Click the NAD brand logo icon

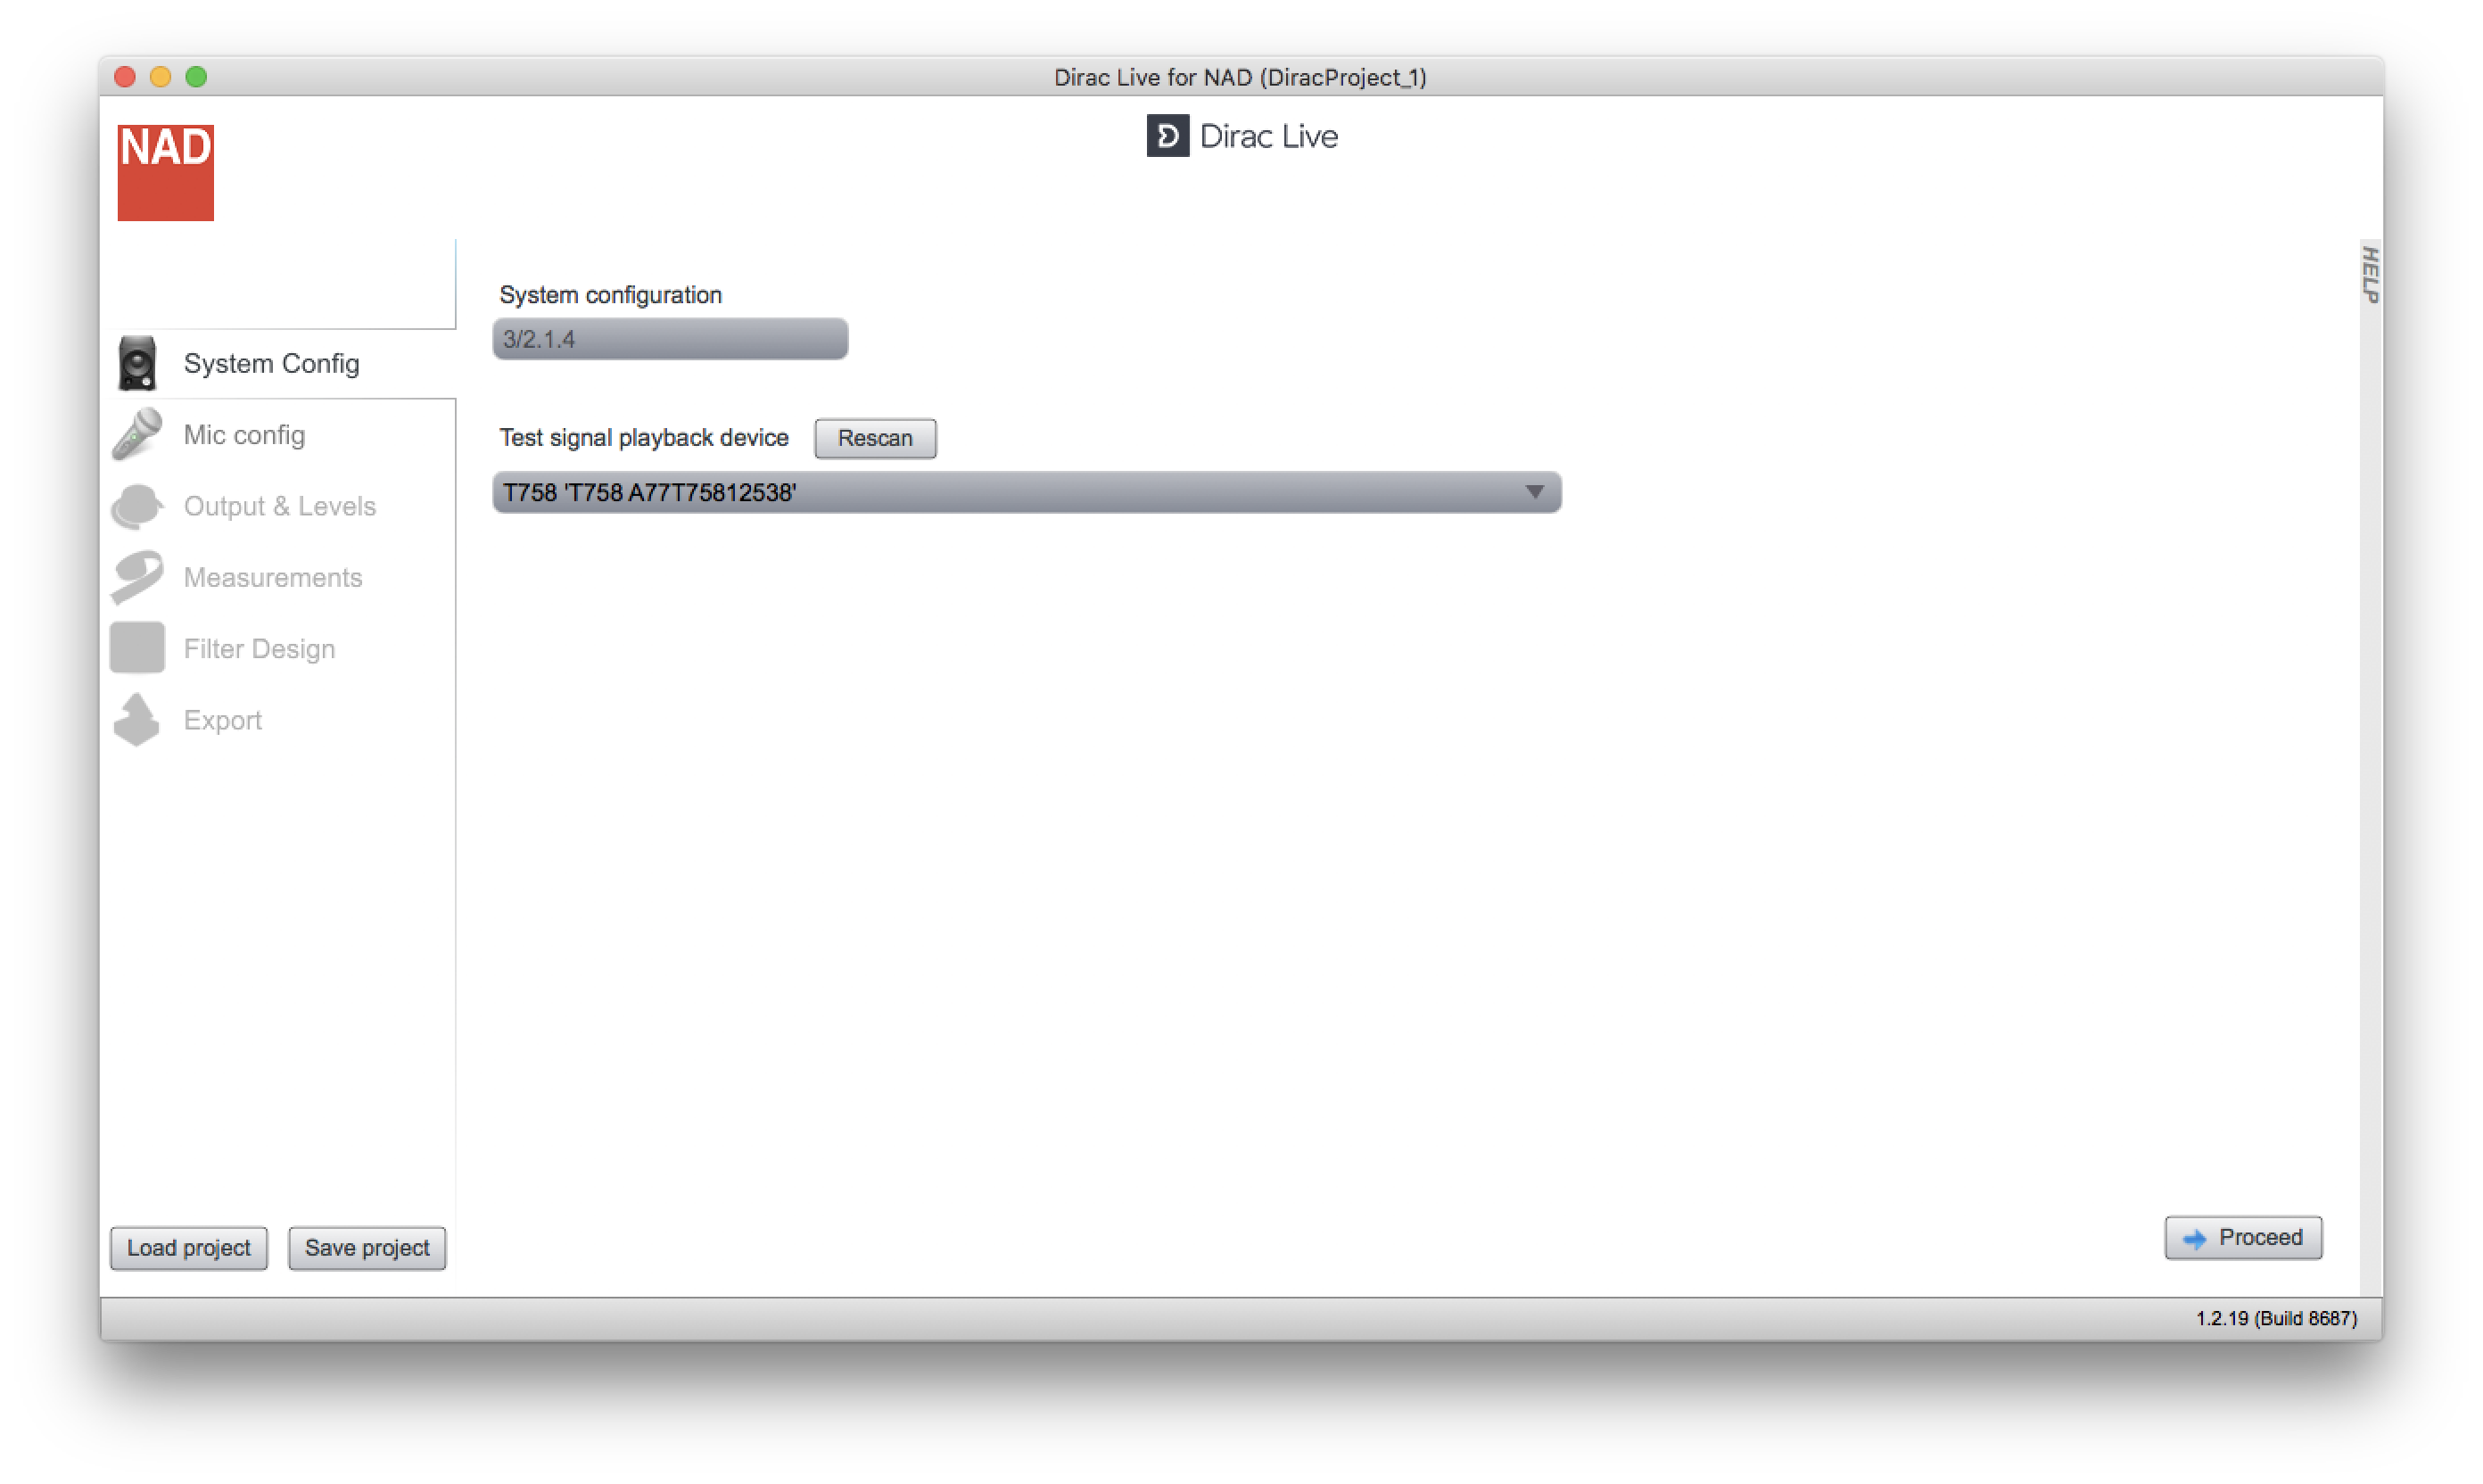[164, 171]
